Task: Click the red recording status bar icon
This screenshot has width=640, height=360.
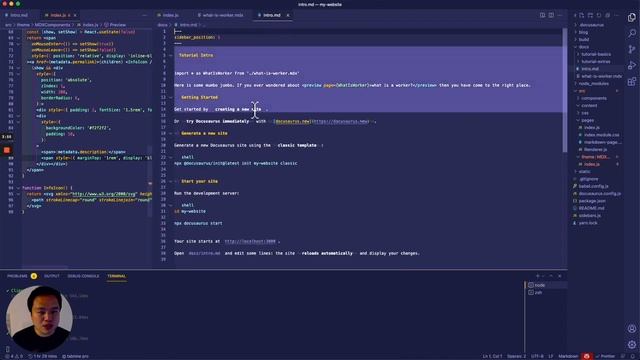Action: [587, 356]
